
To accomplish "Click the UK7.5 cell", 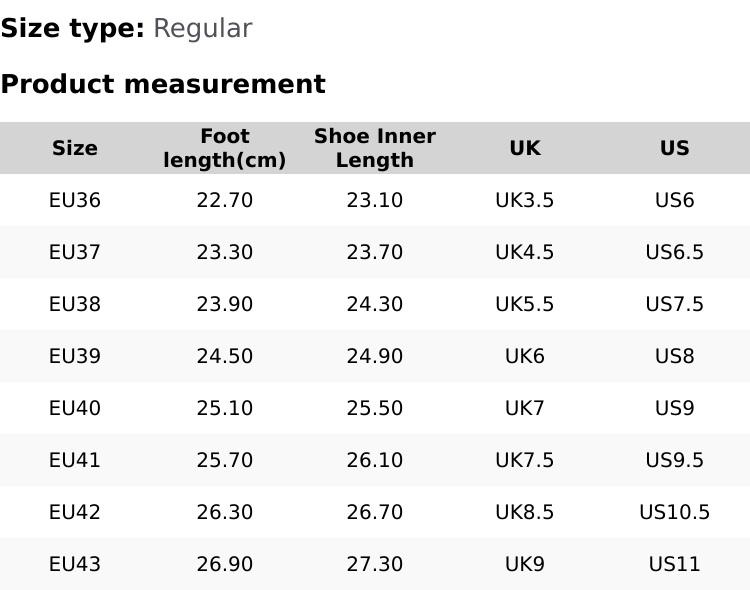I will click(x=525, y=460).
